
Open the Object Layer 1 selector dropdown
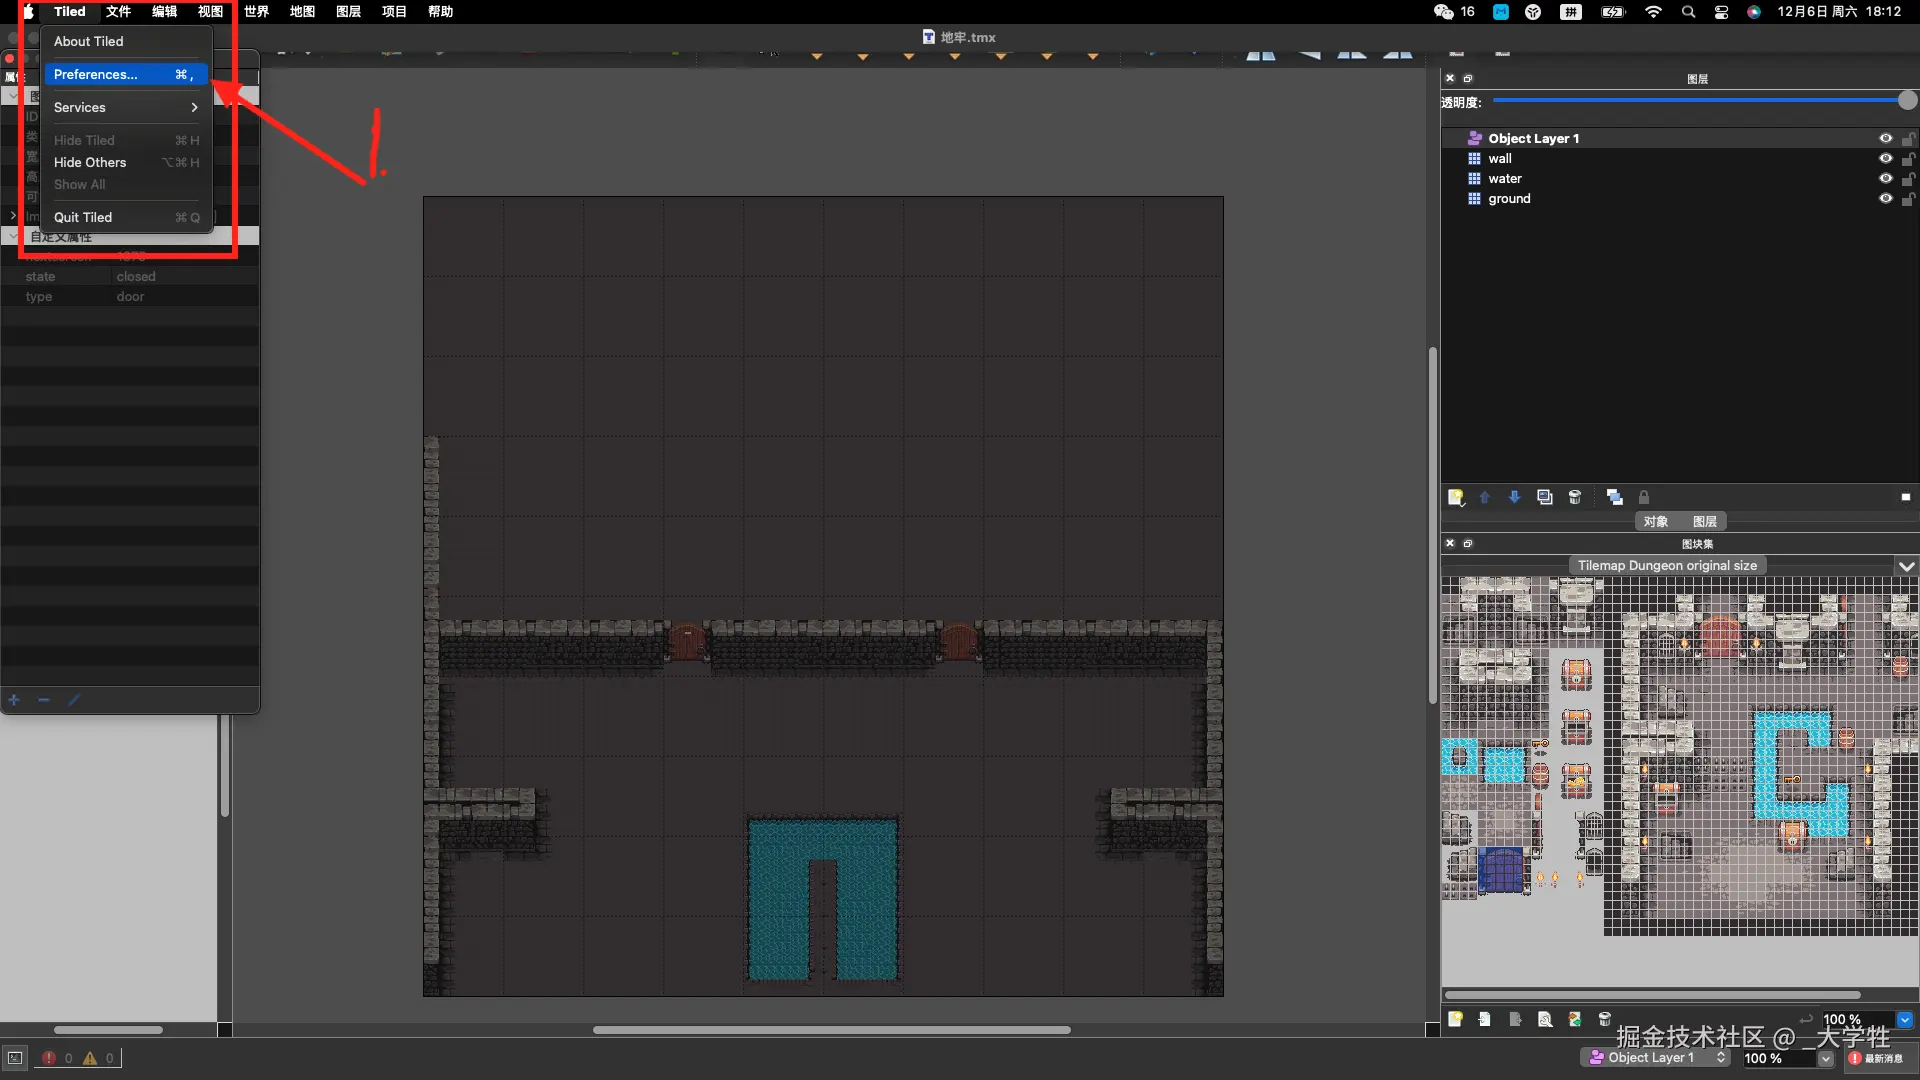(1656, 1058)
